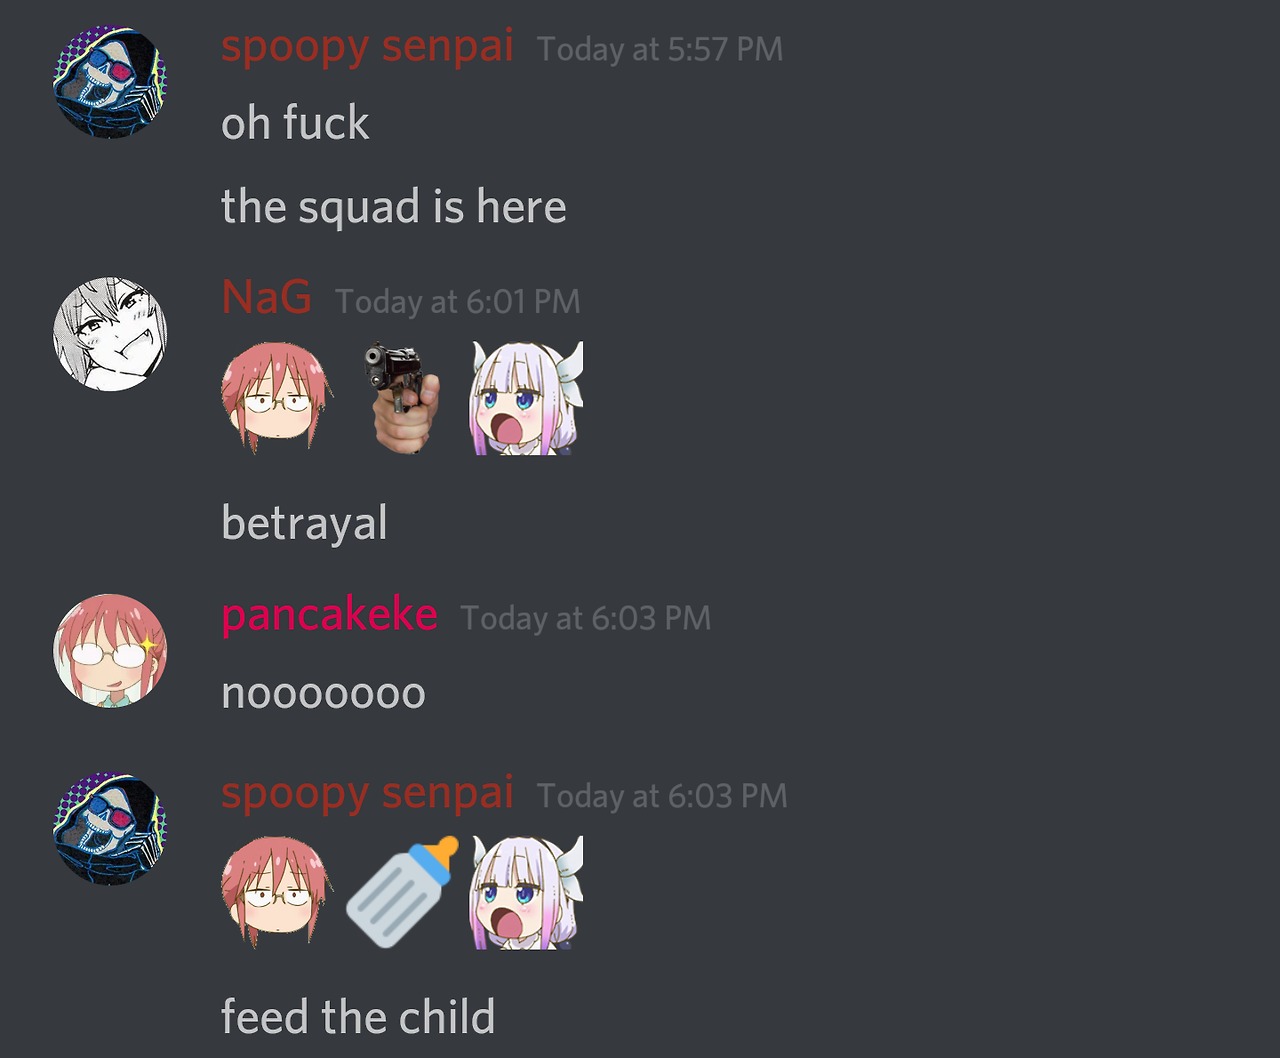The height and width of the screenshot is (1058, 1280).
Task: Click the 'nooooooo' message text
Action: coord(323,694)
